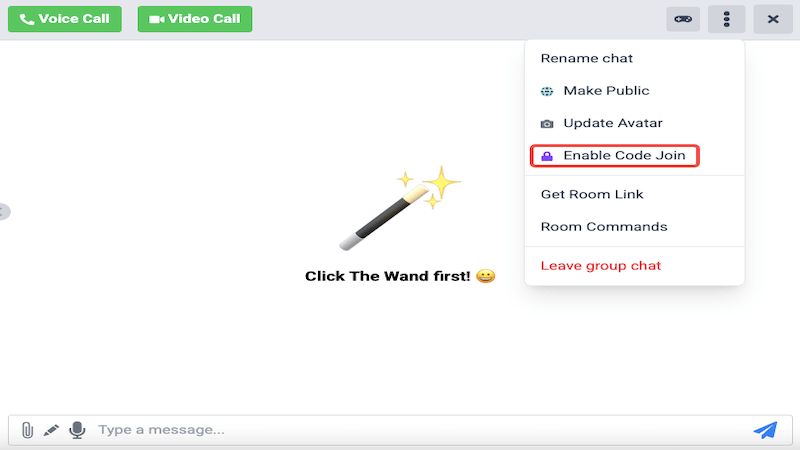This screenshot has height=450, width=800.
Task: Choose Make Public menu option
Action: (x=606, y=91)
